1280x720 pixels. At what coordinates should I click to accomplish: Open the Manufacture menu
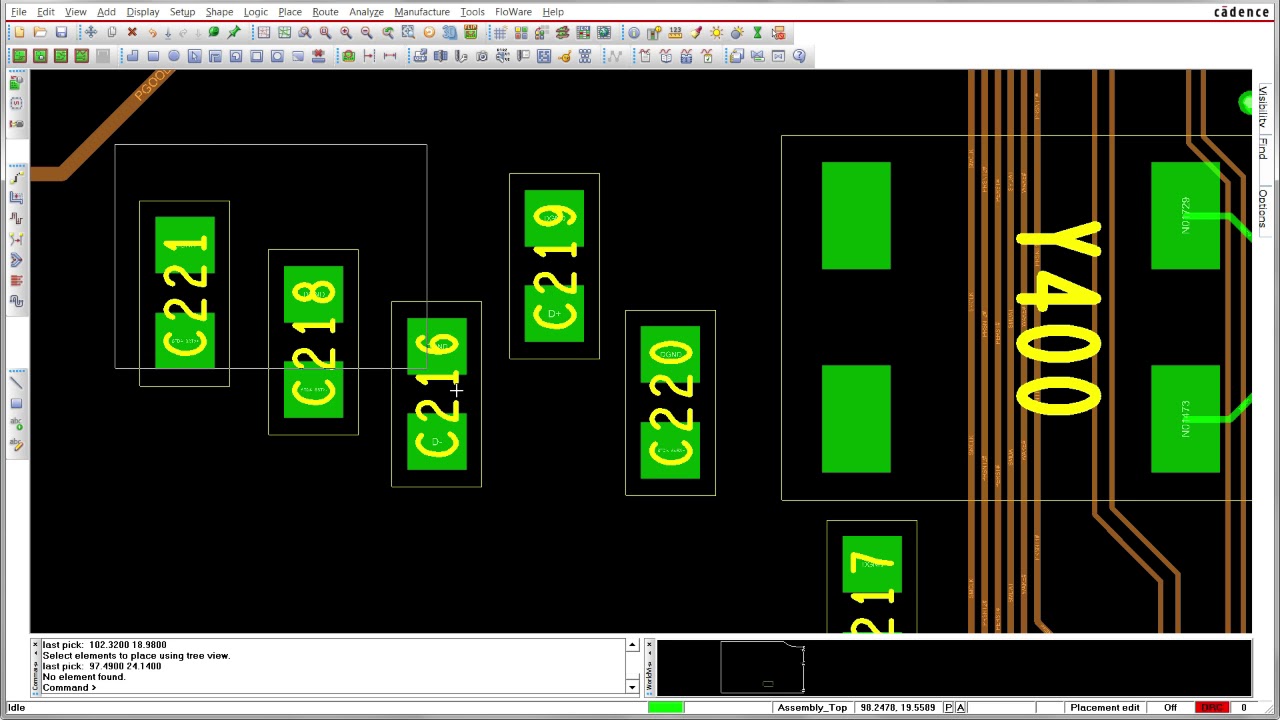click(x=422, y=12)
